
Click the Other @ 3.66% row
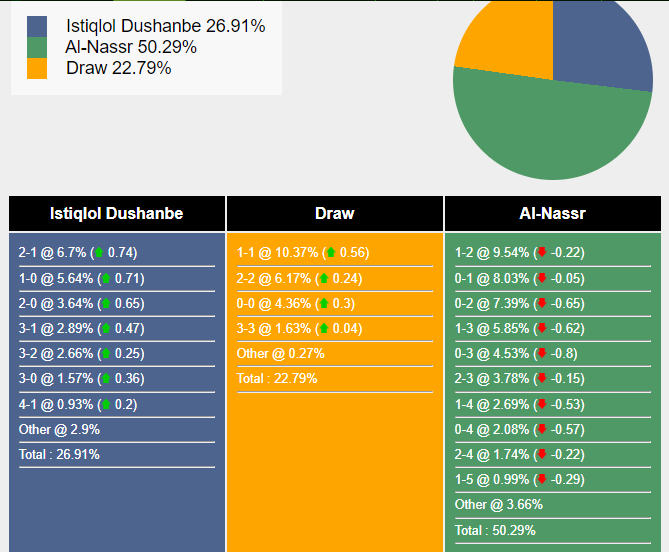click(x=553, y=504)
